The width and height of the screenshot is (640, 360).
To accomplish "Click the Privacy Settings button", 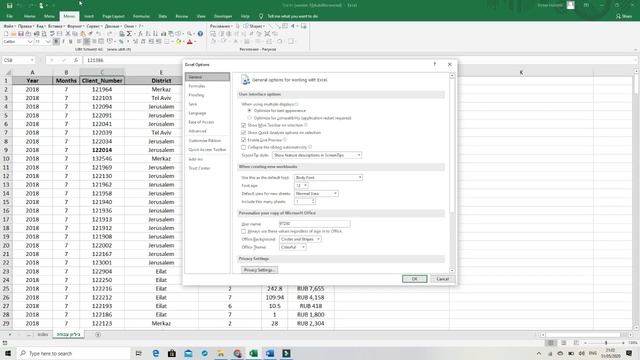I will point(259,270).
